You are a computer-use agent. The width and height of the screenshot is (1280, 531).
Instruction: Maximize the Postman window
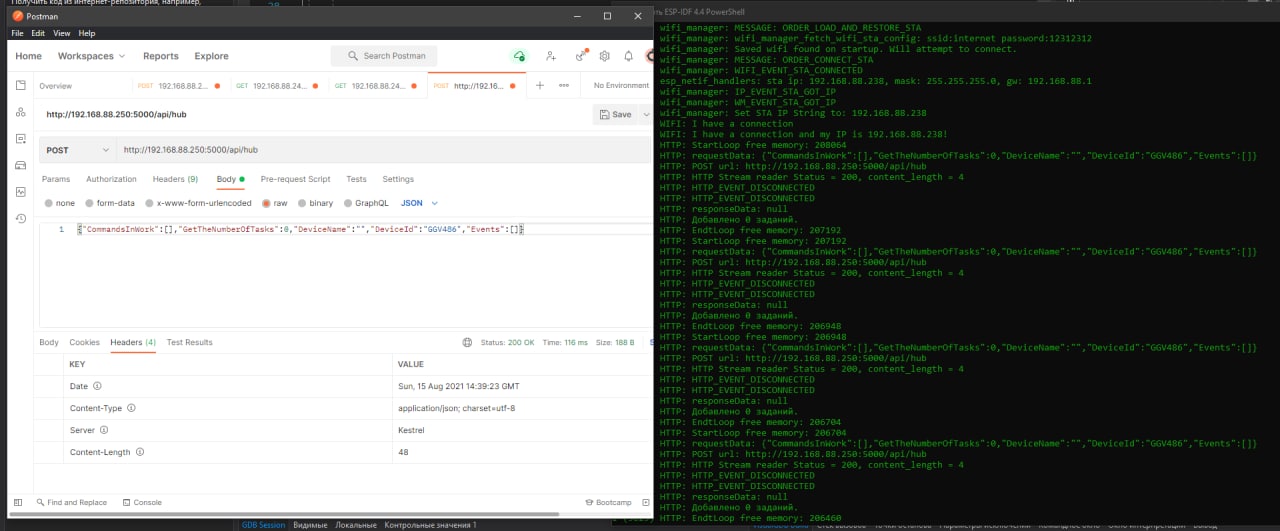607,16
